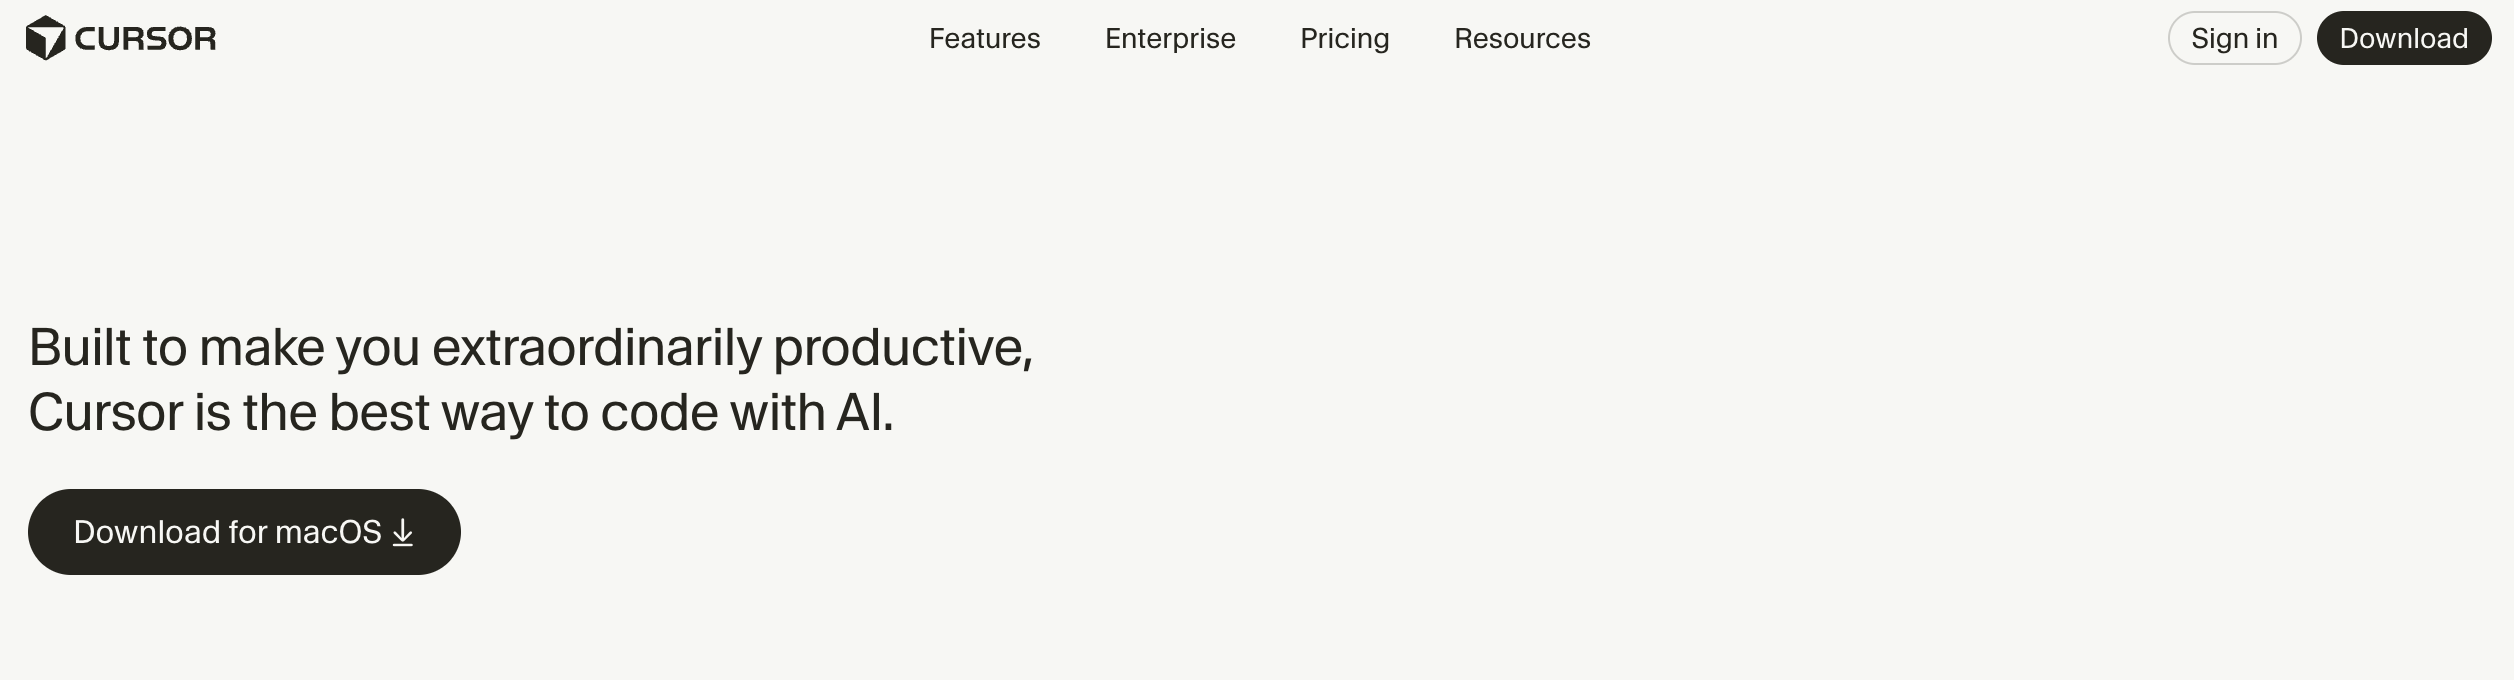
Task: Click the Download button in top navigation
Action: tap(2403, 38)
